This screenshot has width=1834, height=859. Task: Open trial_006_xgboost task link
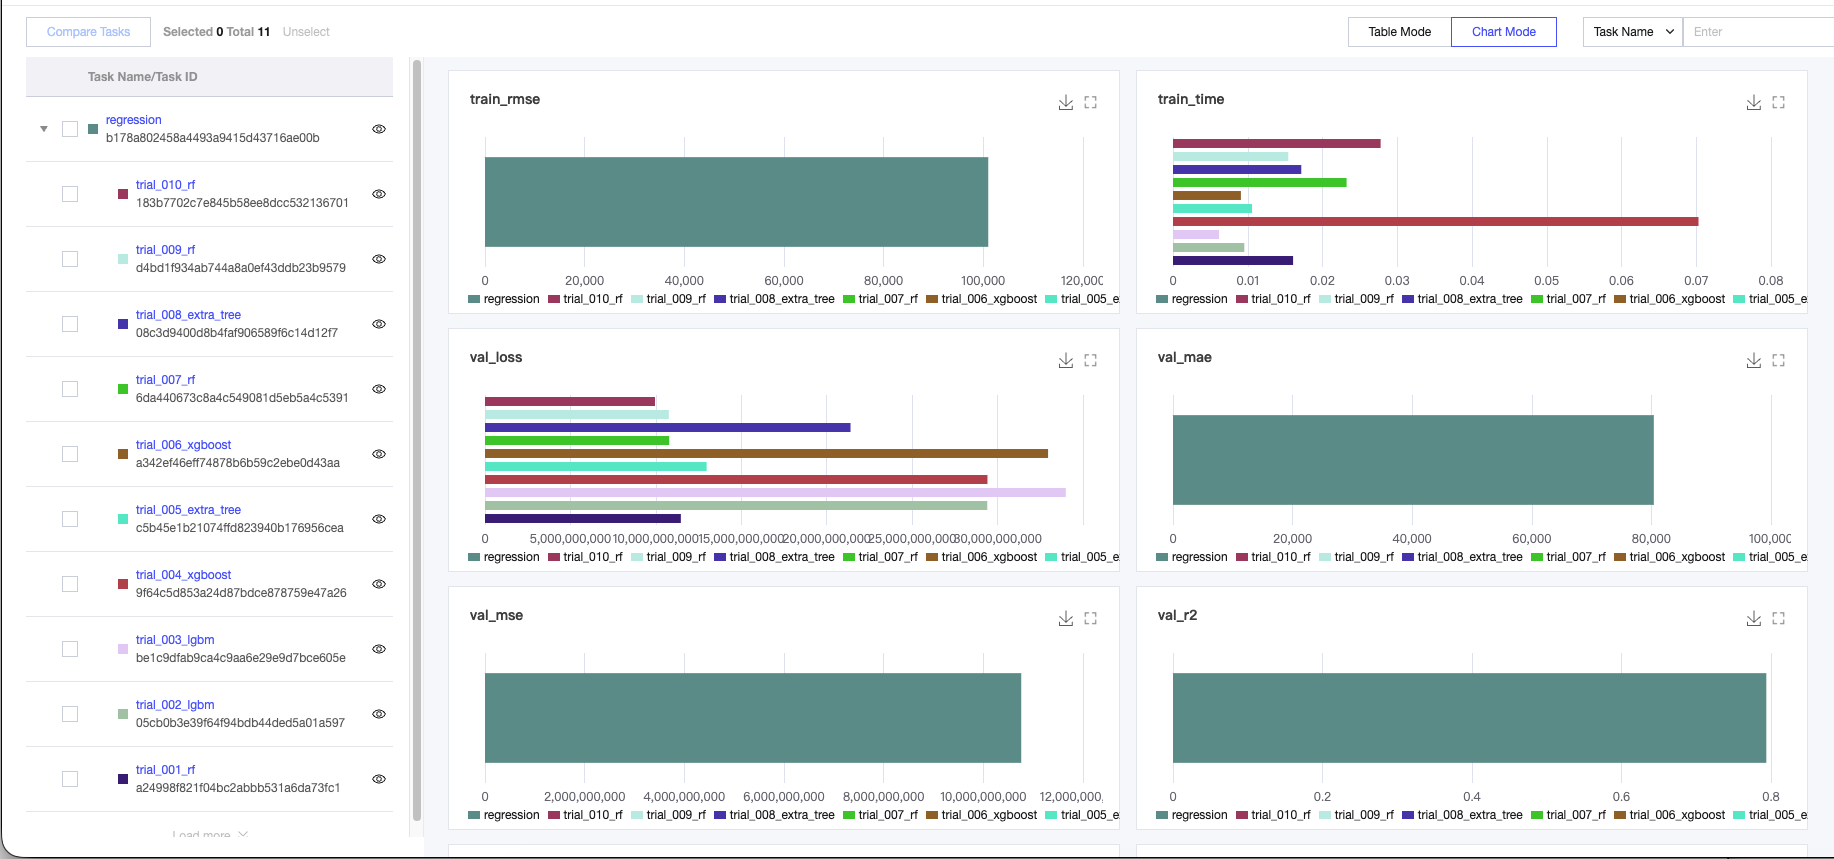tap(183, 445)
